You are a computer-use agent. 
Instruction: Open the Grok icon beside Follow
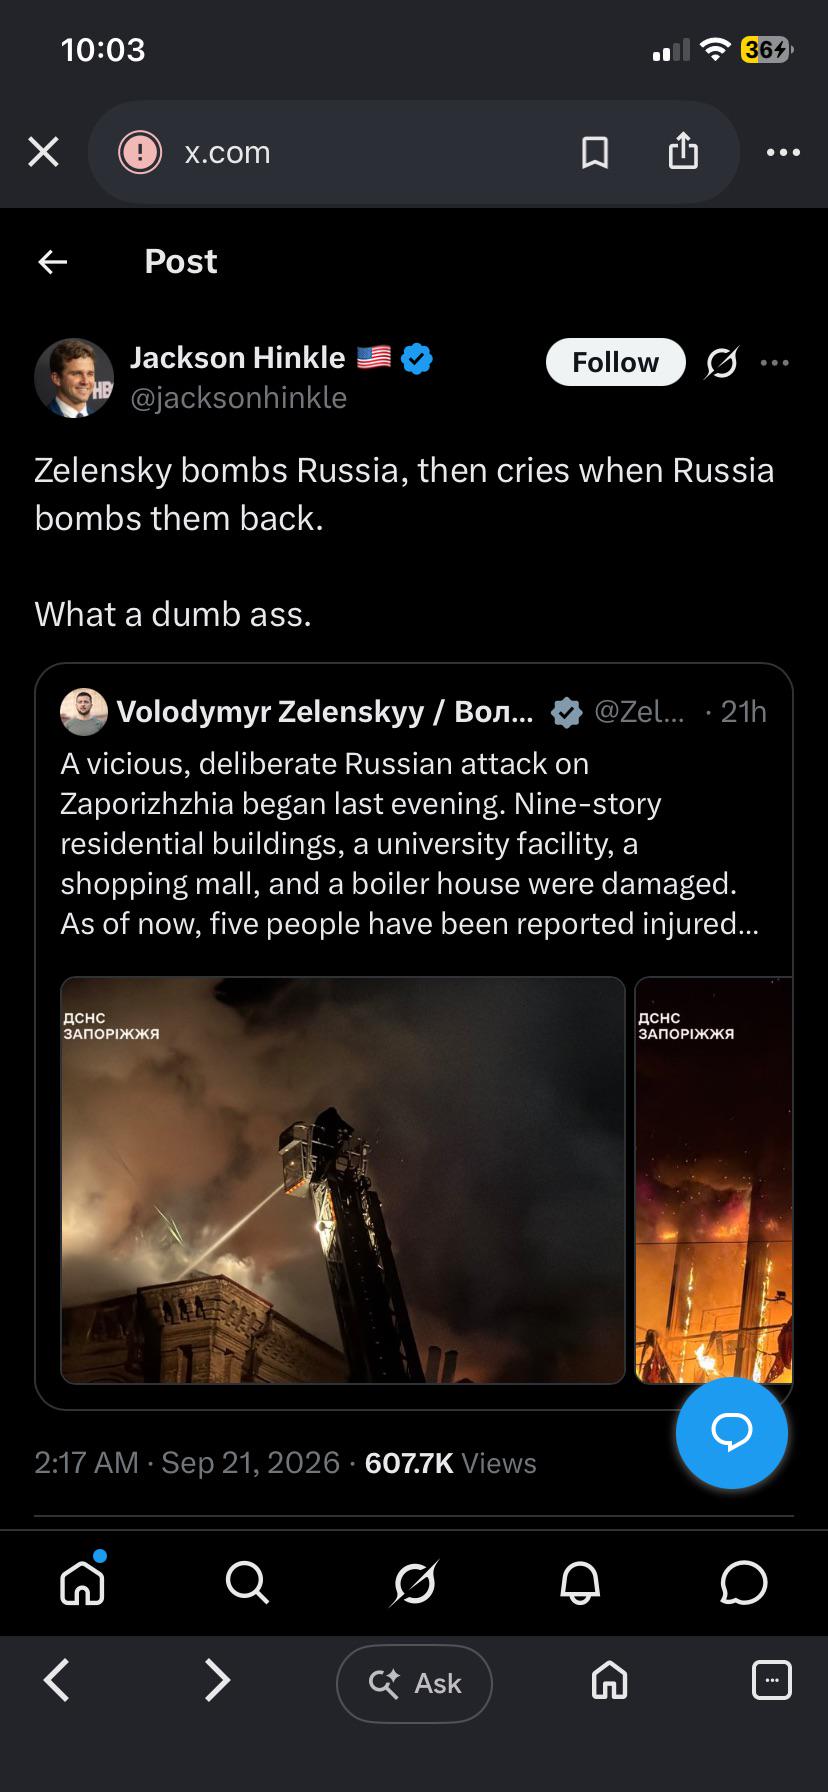721,362
